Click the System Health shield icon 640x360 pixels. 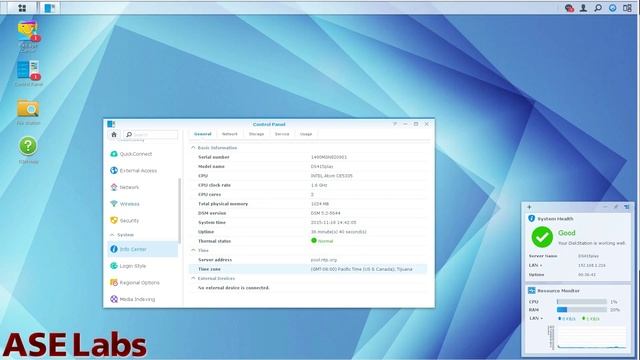[x=531, y=219]
